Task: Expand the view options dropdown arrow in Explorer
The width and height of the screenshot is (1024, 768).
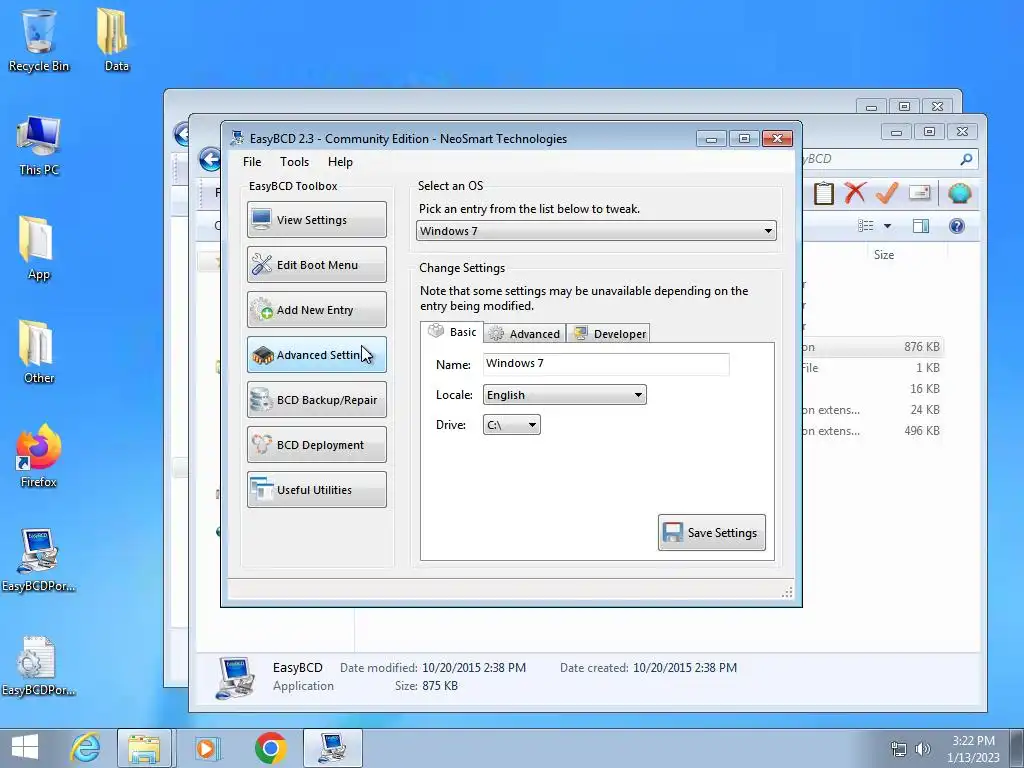Action: point(887,226)
